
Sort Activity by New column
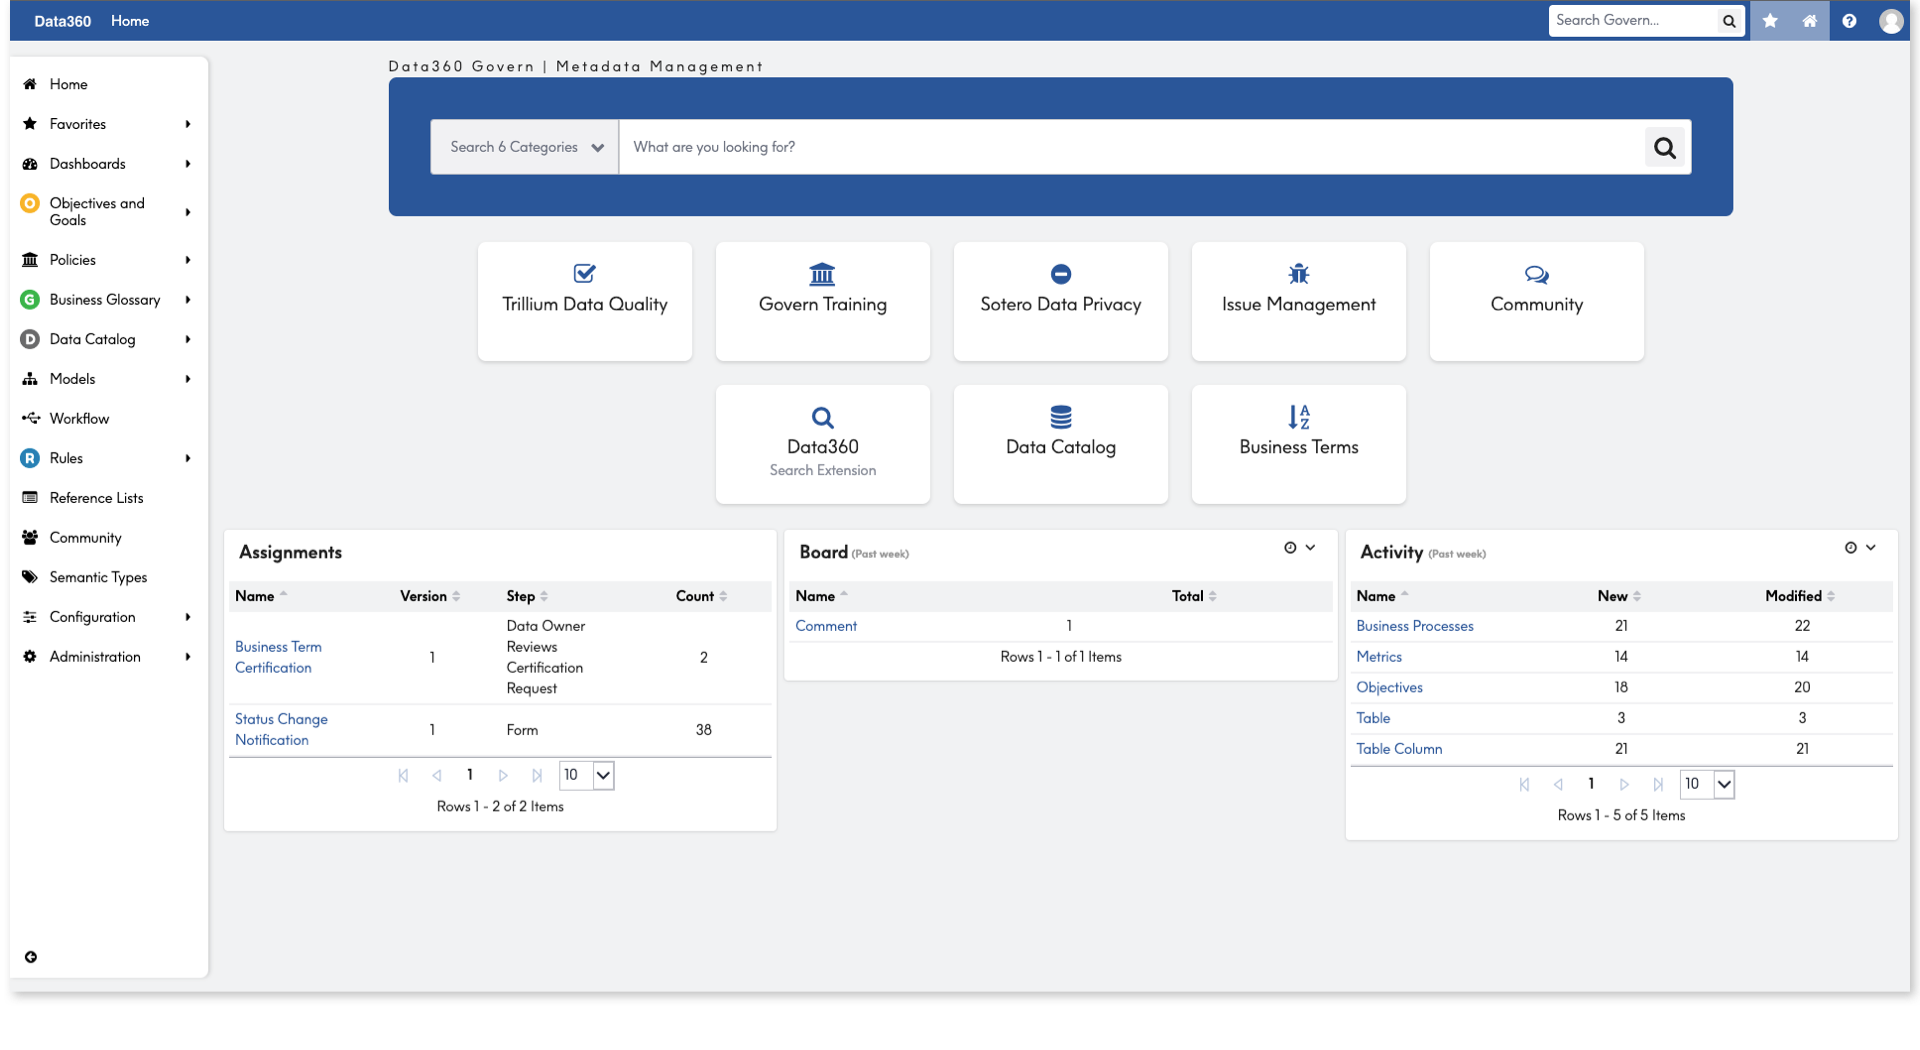(x=1619, y=596)
